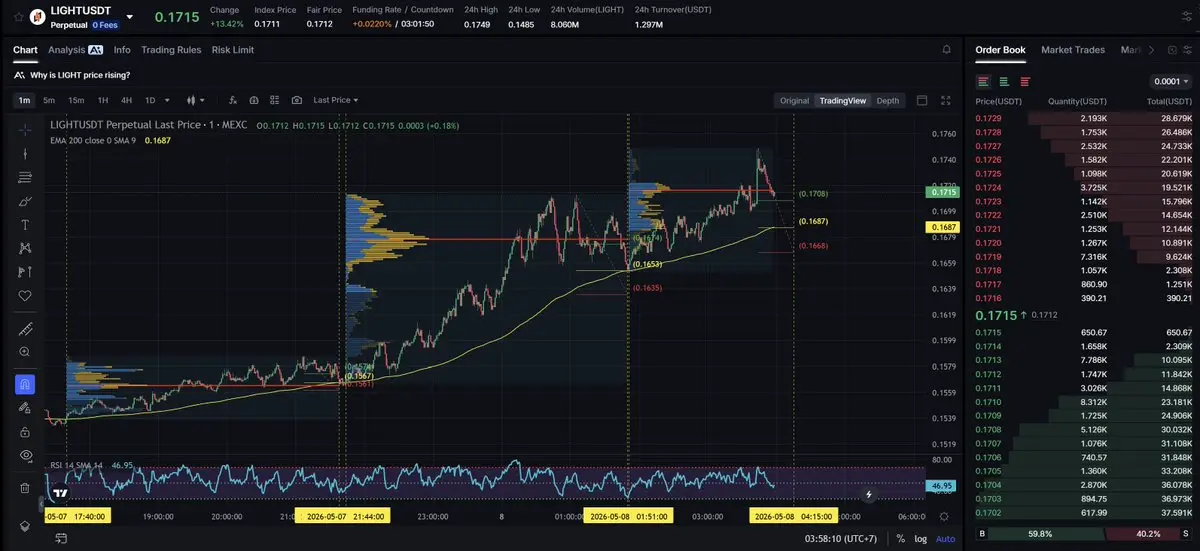Toggle lock drawing tools padlock
The width and height of the screenshot is (1200, 551).
pos(25,431)
